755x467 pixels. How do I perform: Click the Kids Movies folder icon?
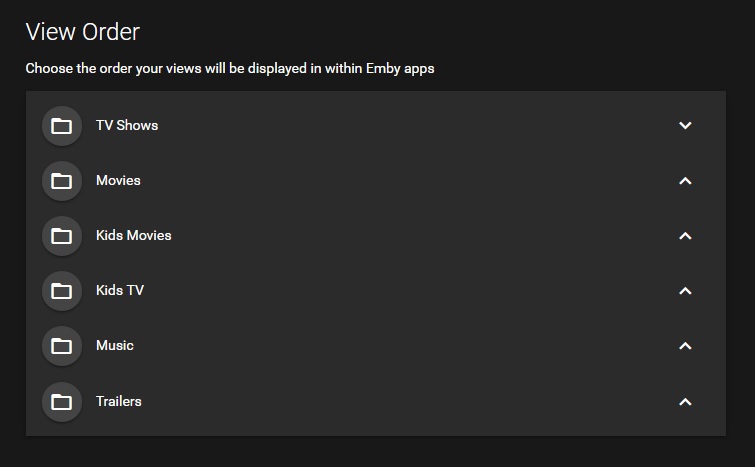click(x=62, y=236)
